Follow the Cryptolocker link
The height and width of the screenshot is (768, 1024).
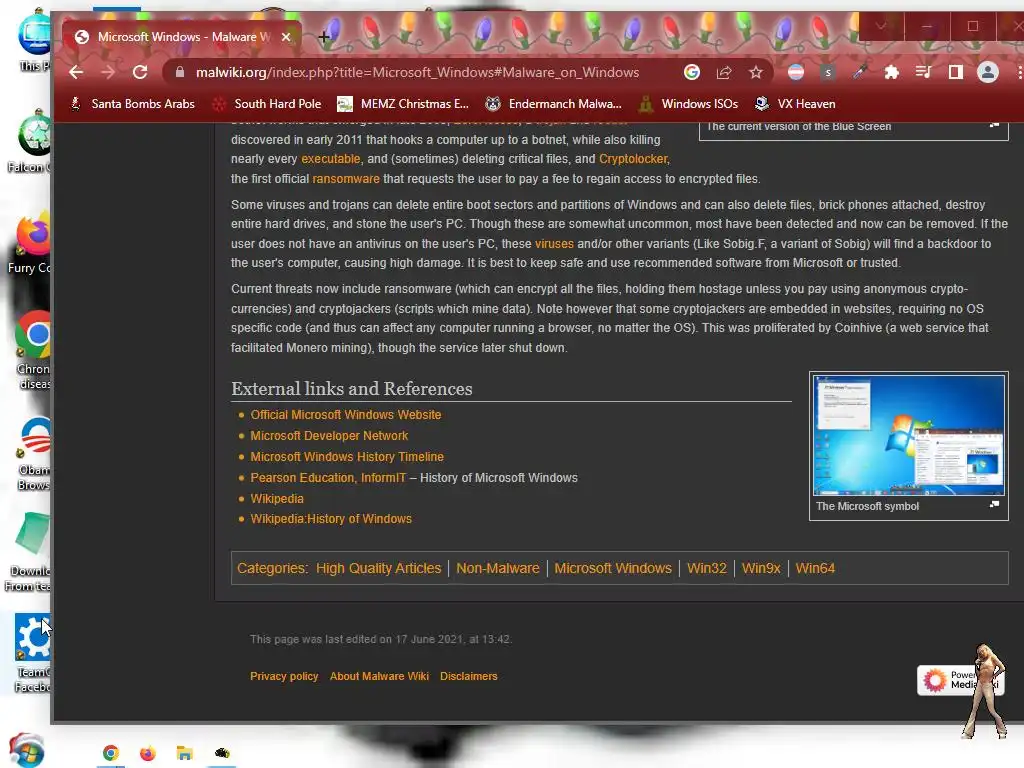[x=633, y=159]
